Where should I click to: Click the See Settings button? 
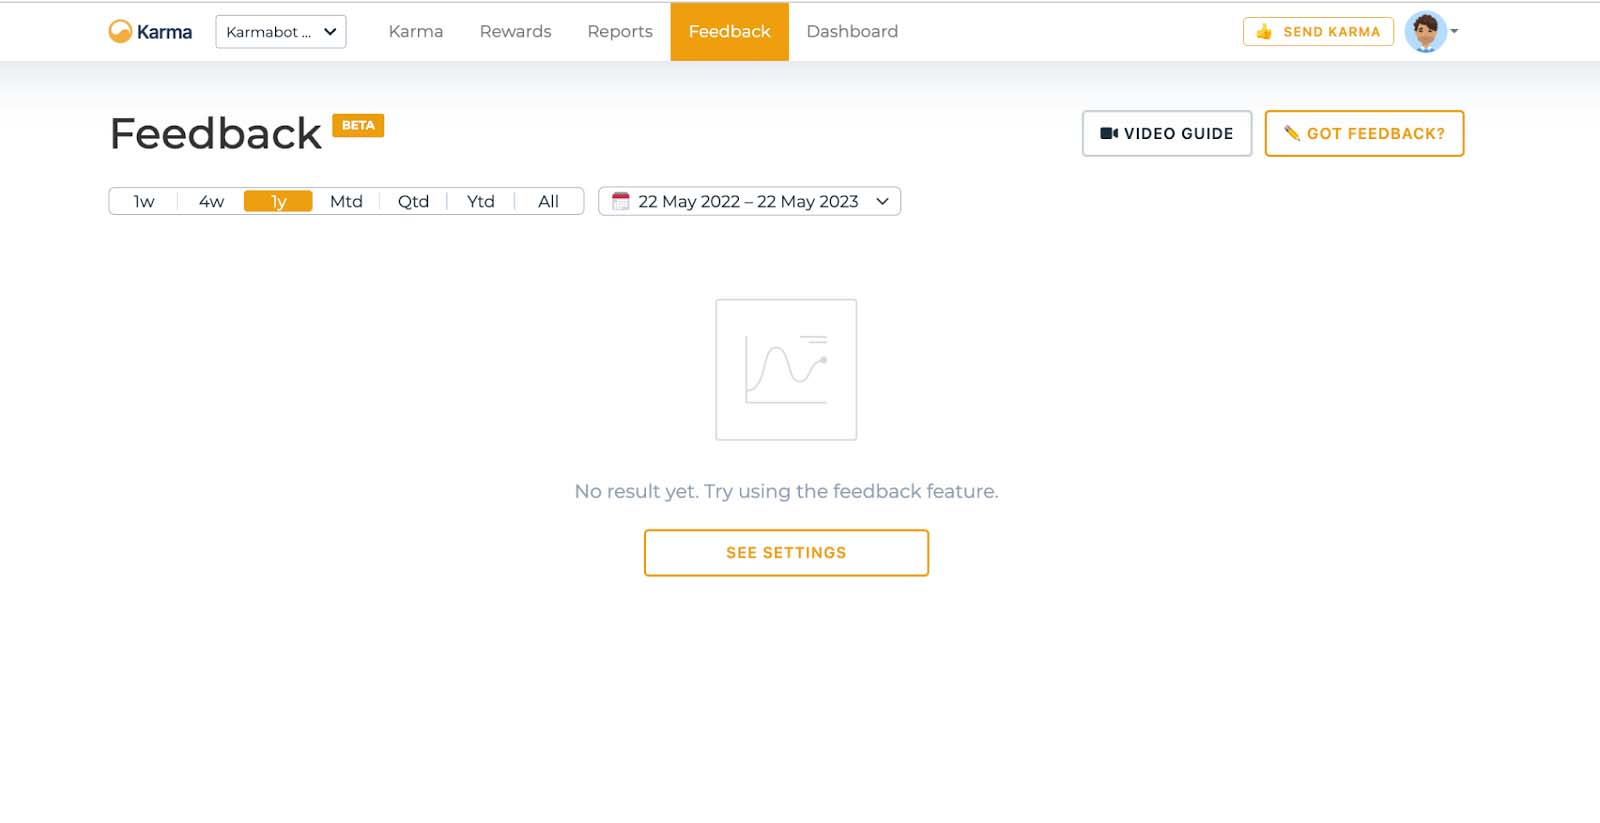click(x=786, y=553)
